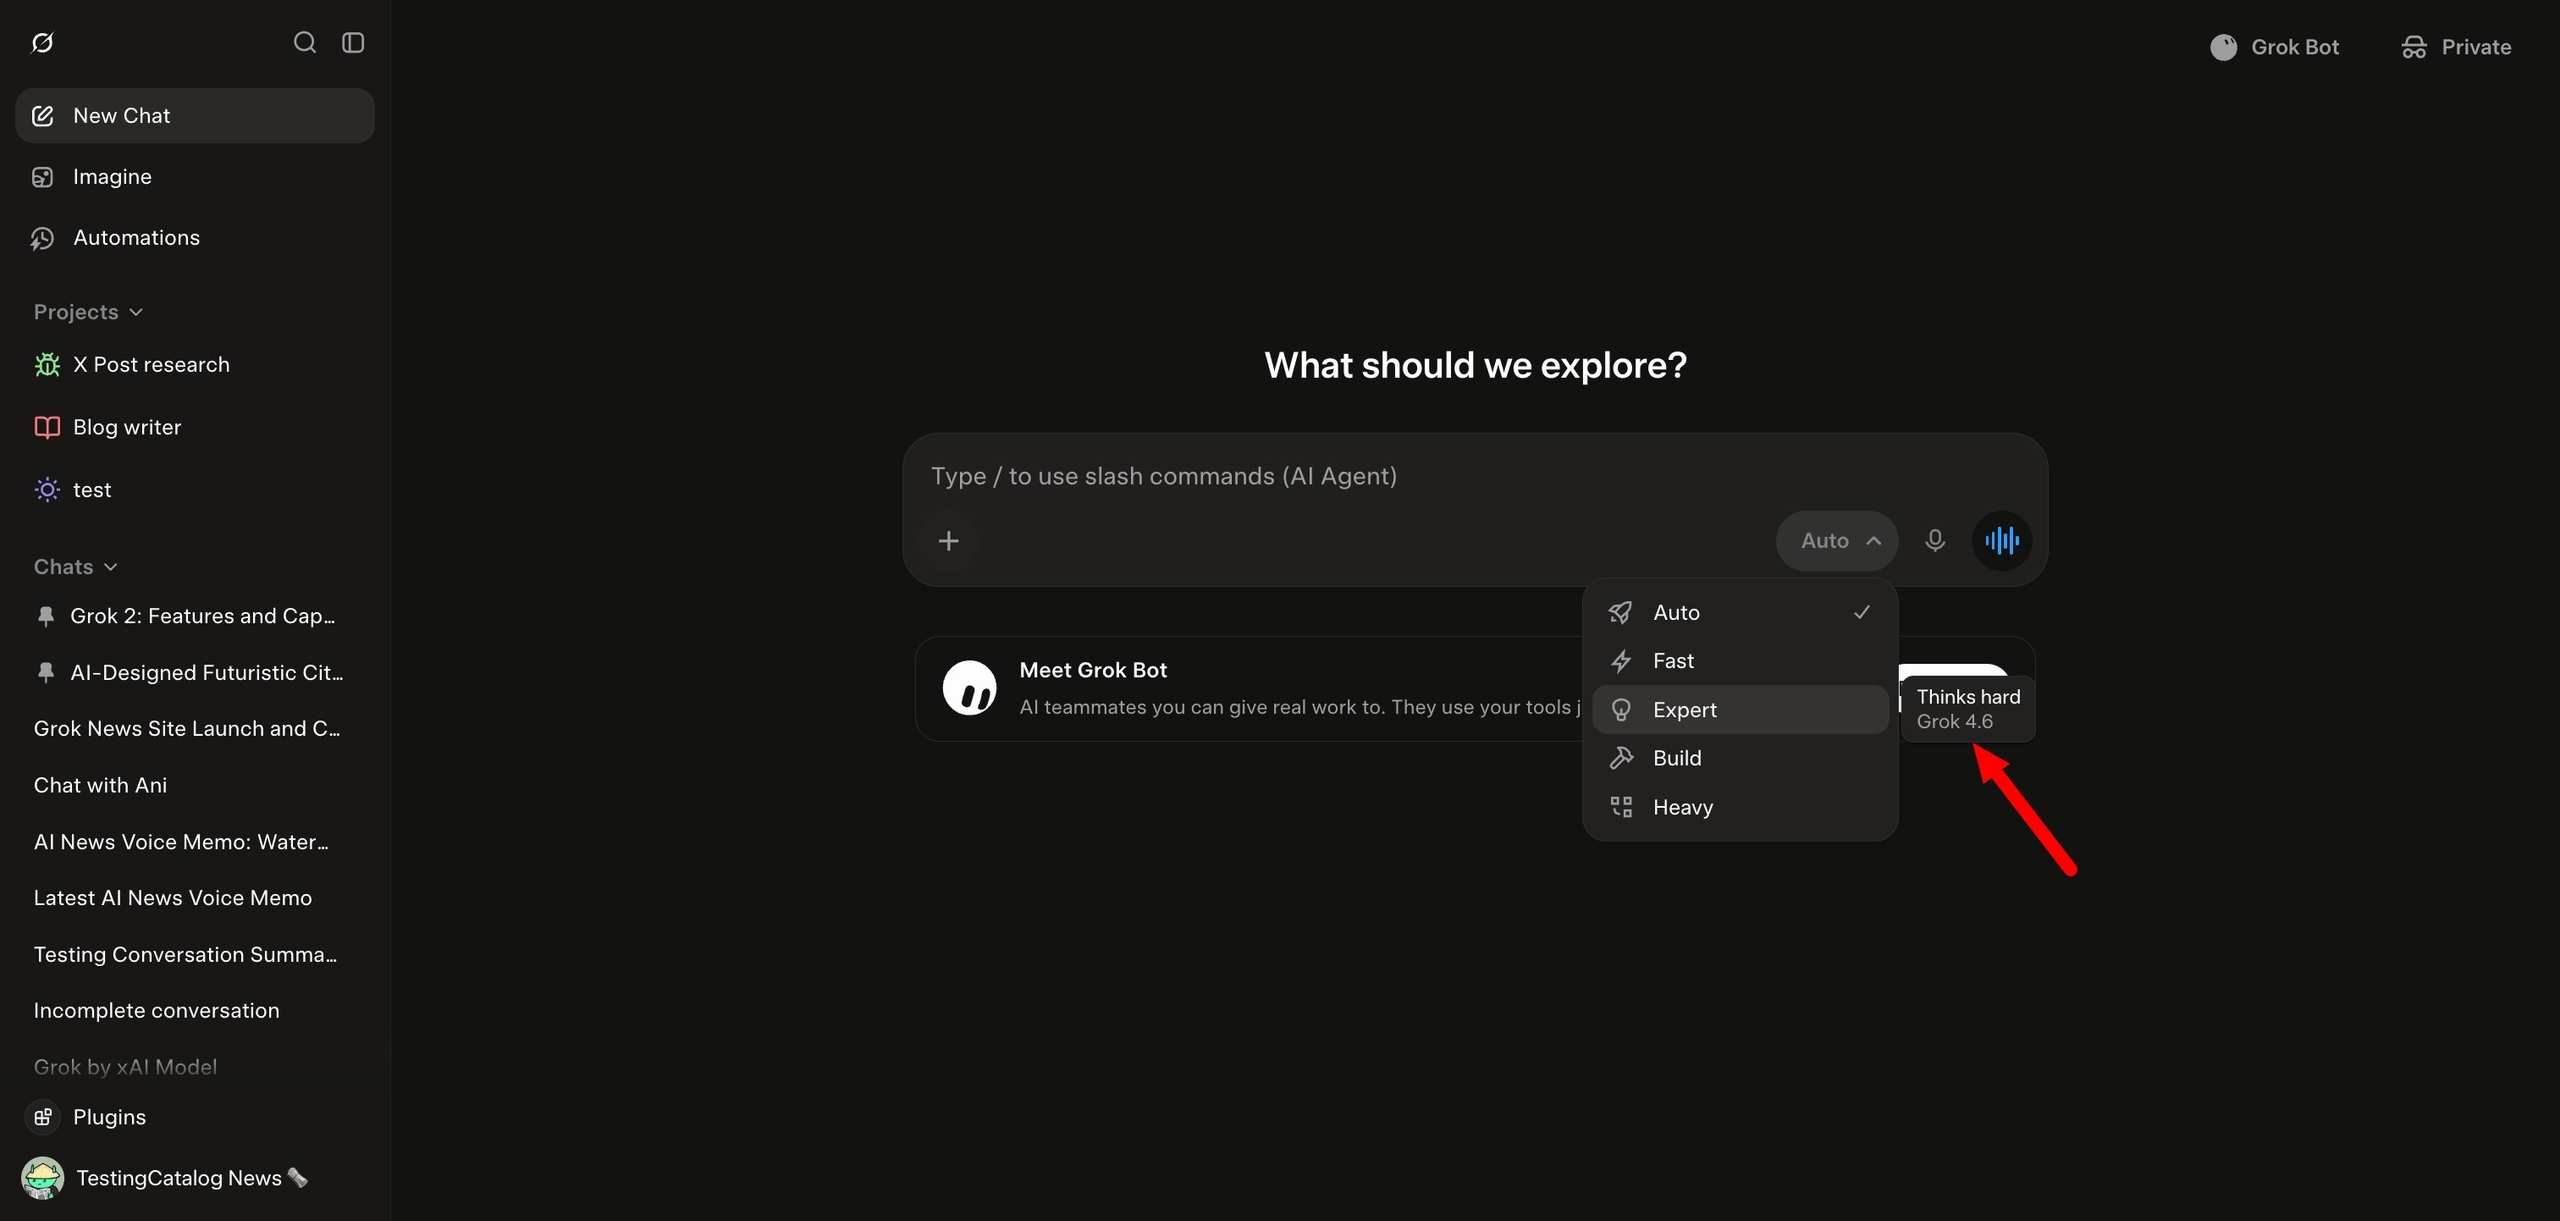Select Fast mode in model menu

click(x=1740, y=661)
